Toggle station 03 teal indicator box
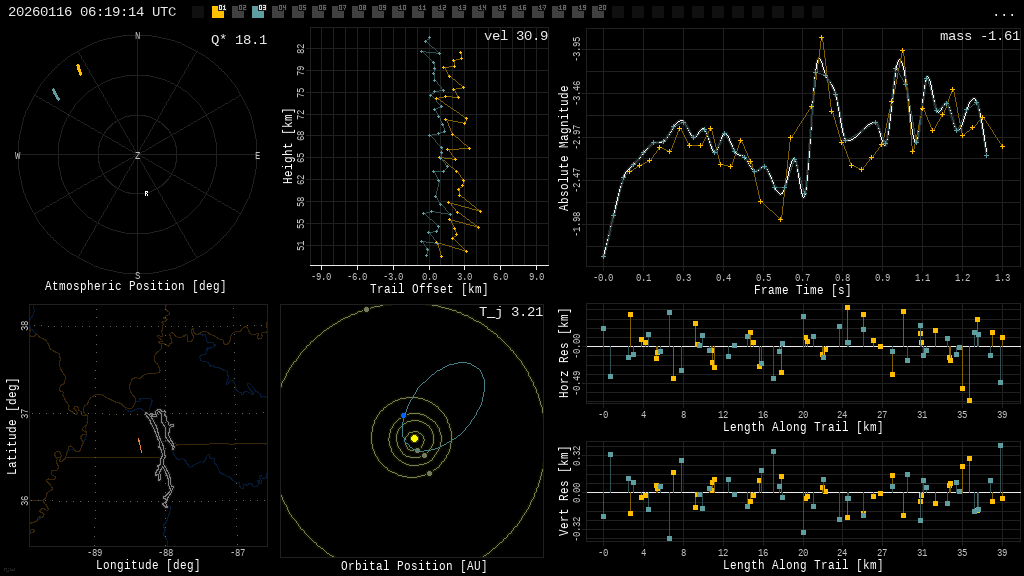The image size is (1024, 576). (x=258, y=12)
